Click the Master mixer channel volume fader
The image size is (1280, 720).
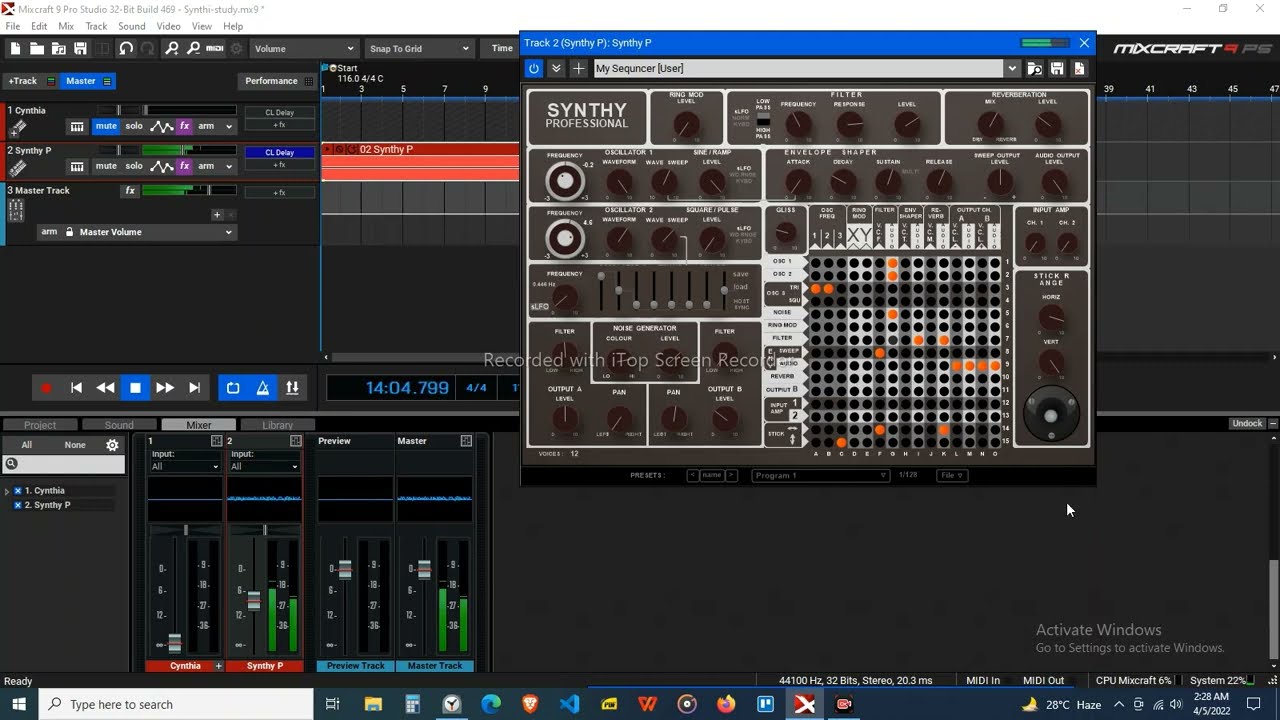tap(424, 570)
